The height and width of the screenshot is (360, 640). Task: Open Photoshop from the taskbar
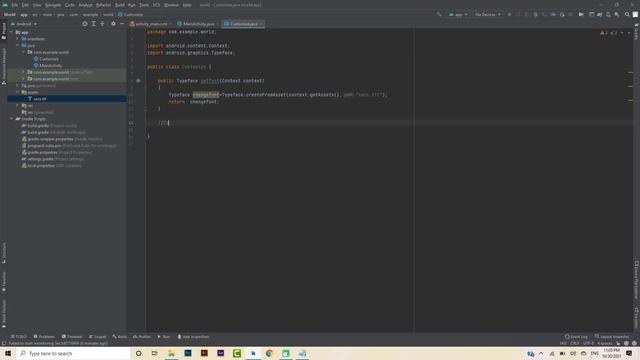click(188, 353)
